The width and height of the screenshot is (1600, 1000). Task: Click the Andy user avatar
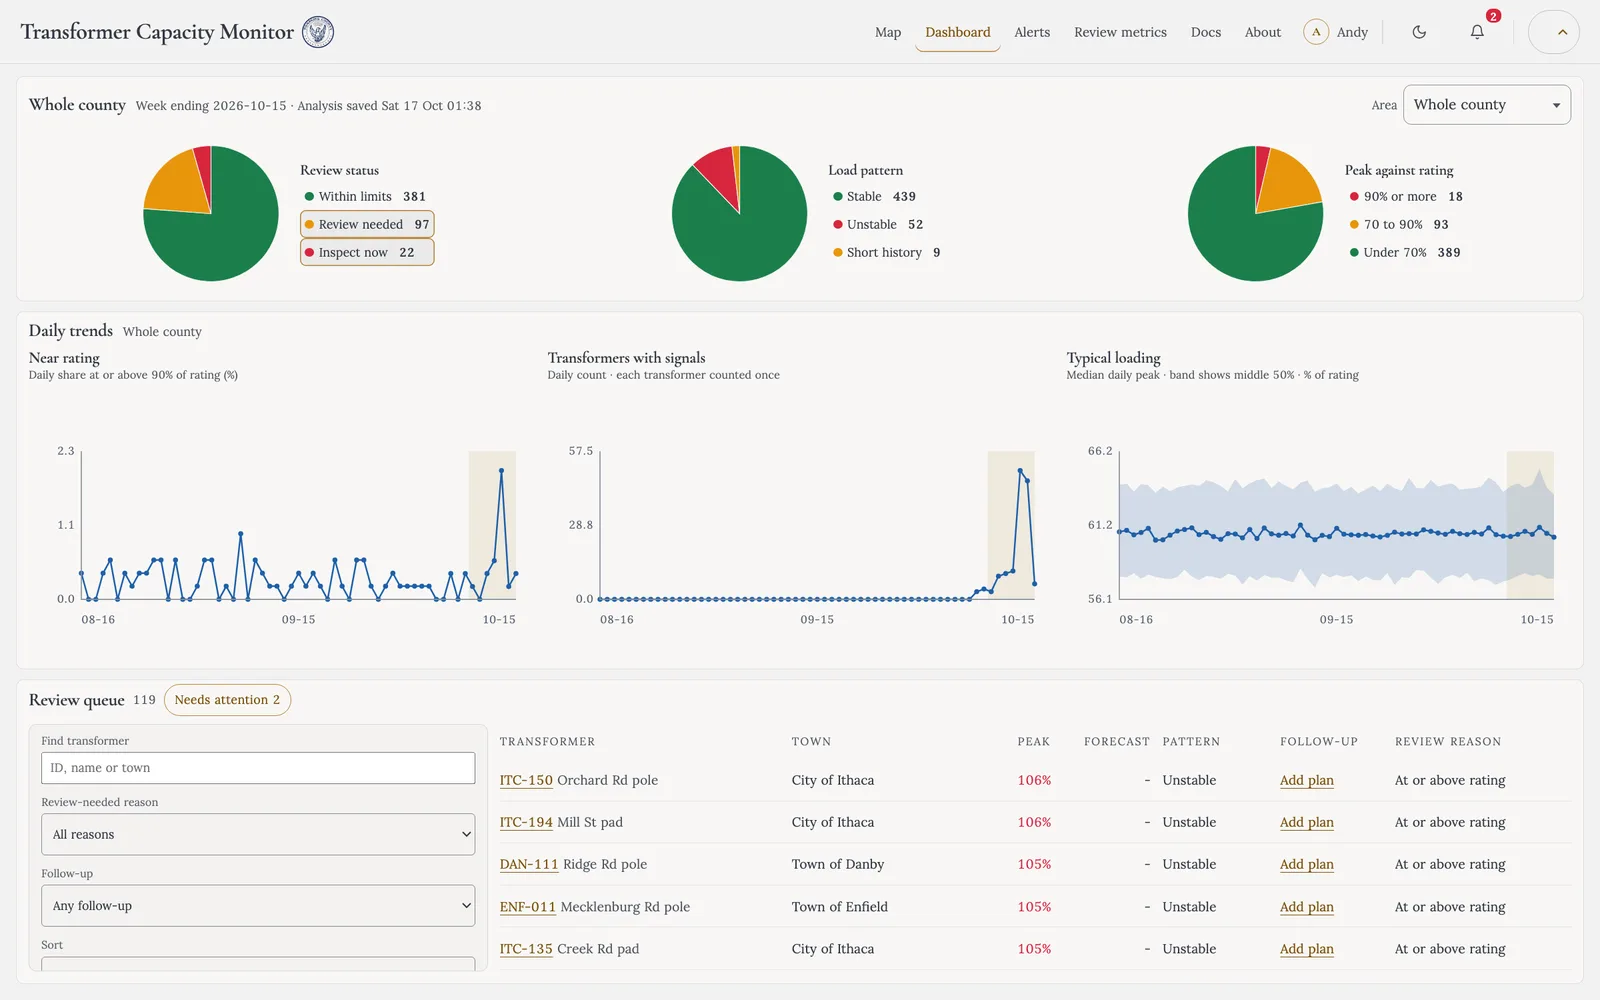click(x=1316, y=32)
